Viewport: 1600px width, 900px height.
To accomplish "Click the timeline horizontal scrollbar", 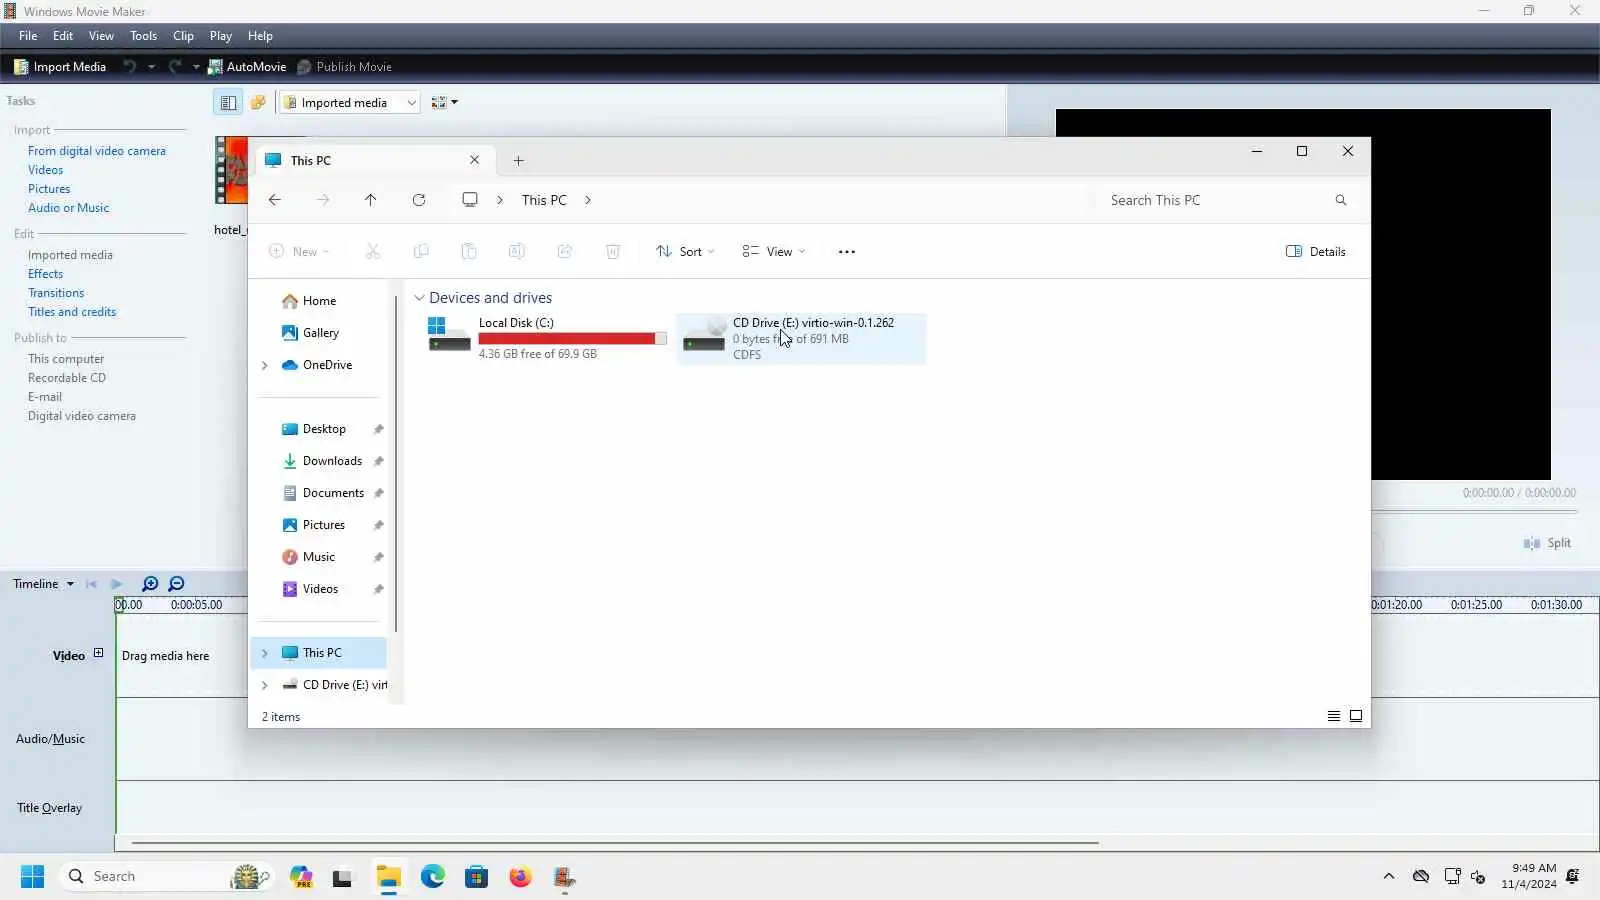I will (x=615, y=843).
